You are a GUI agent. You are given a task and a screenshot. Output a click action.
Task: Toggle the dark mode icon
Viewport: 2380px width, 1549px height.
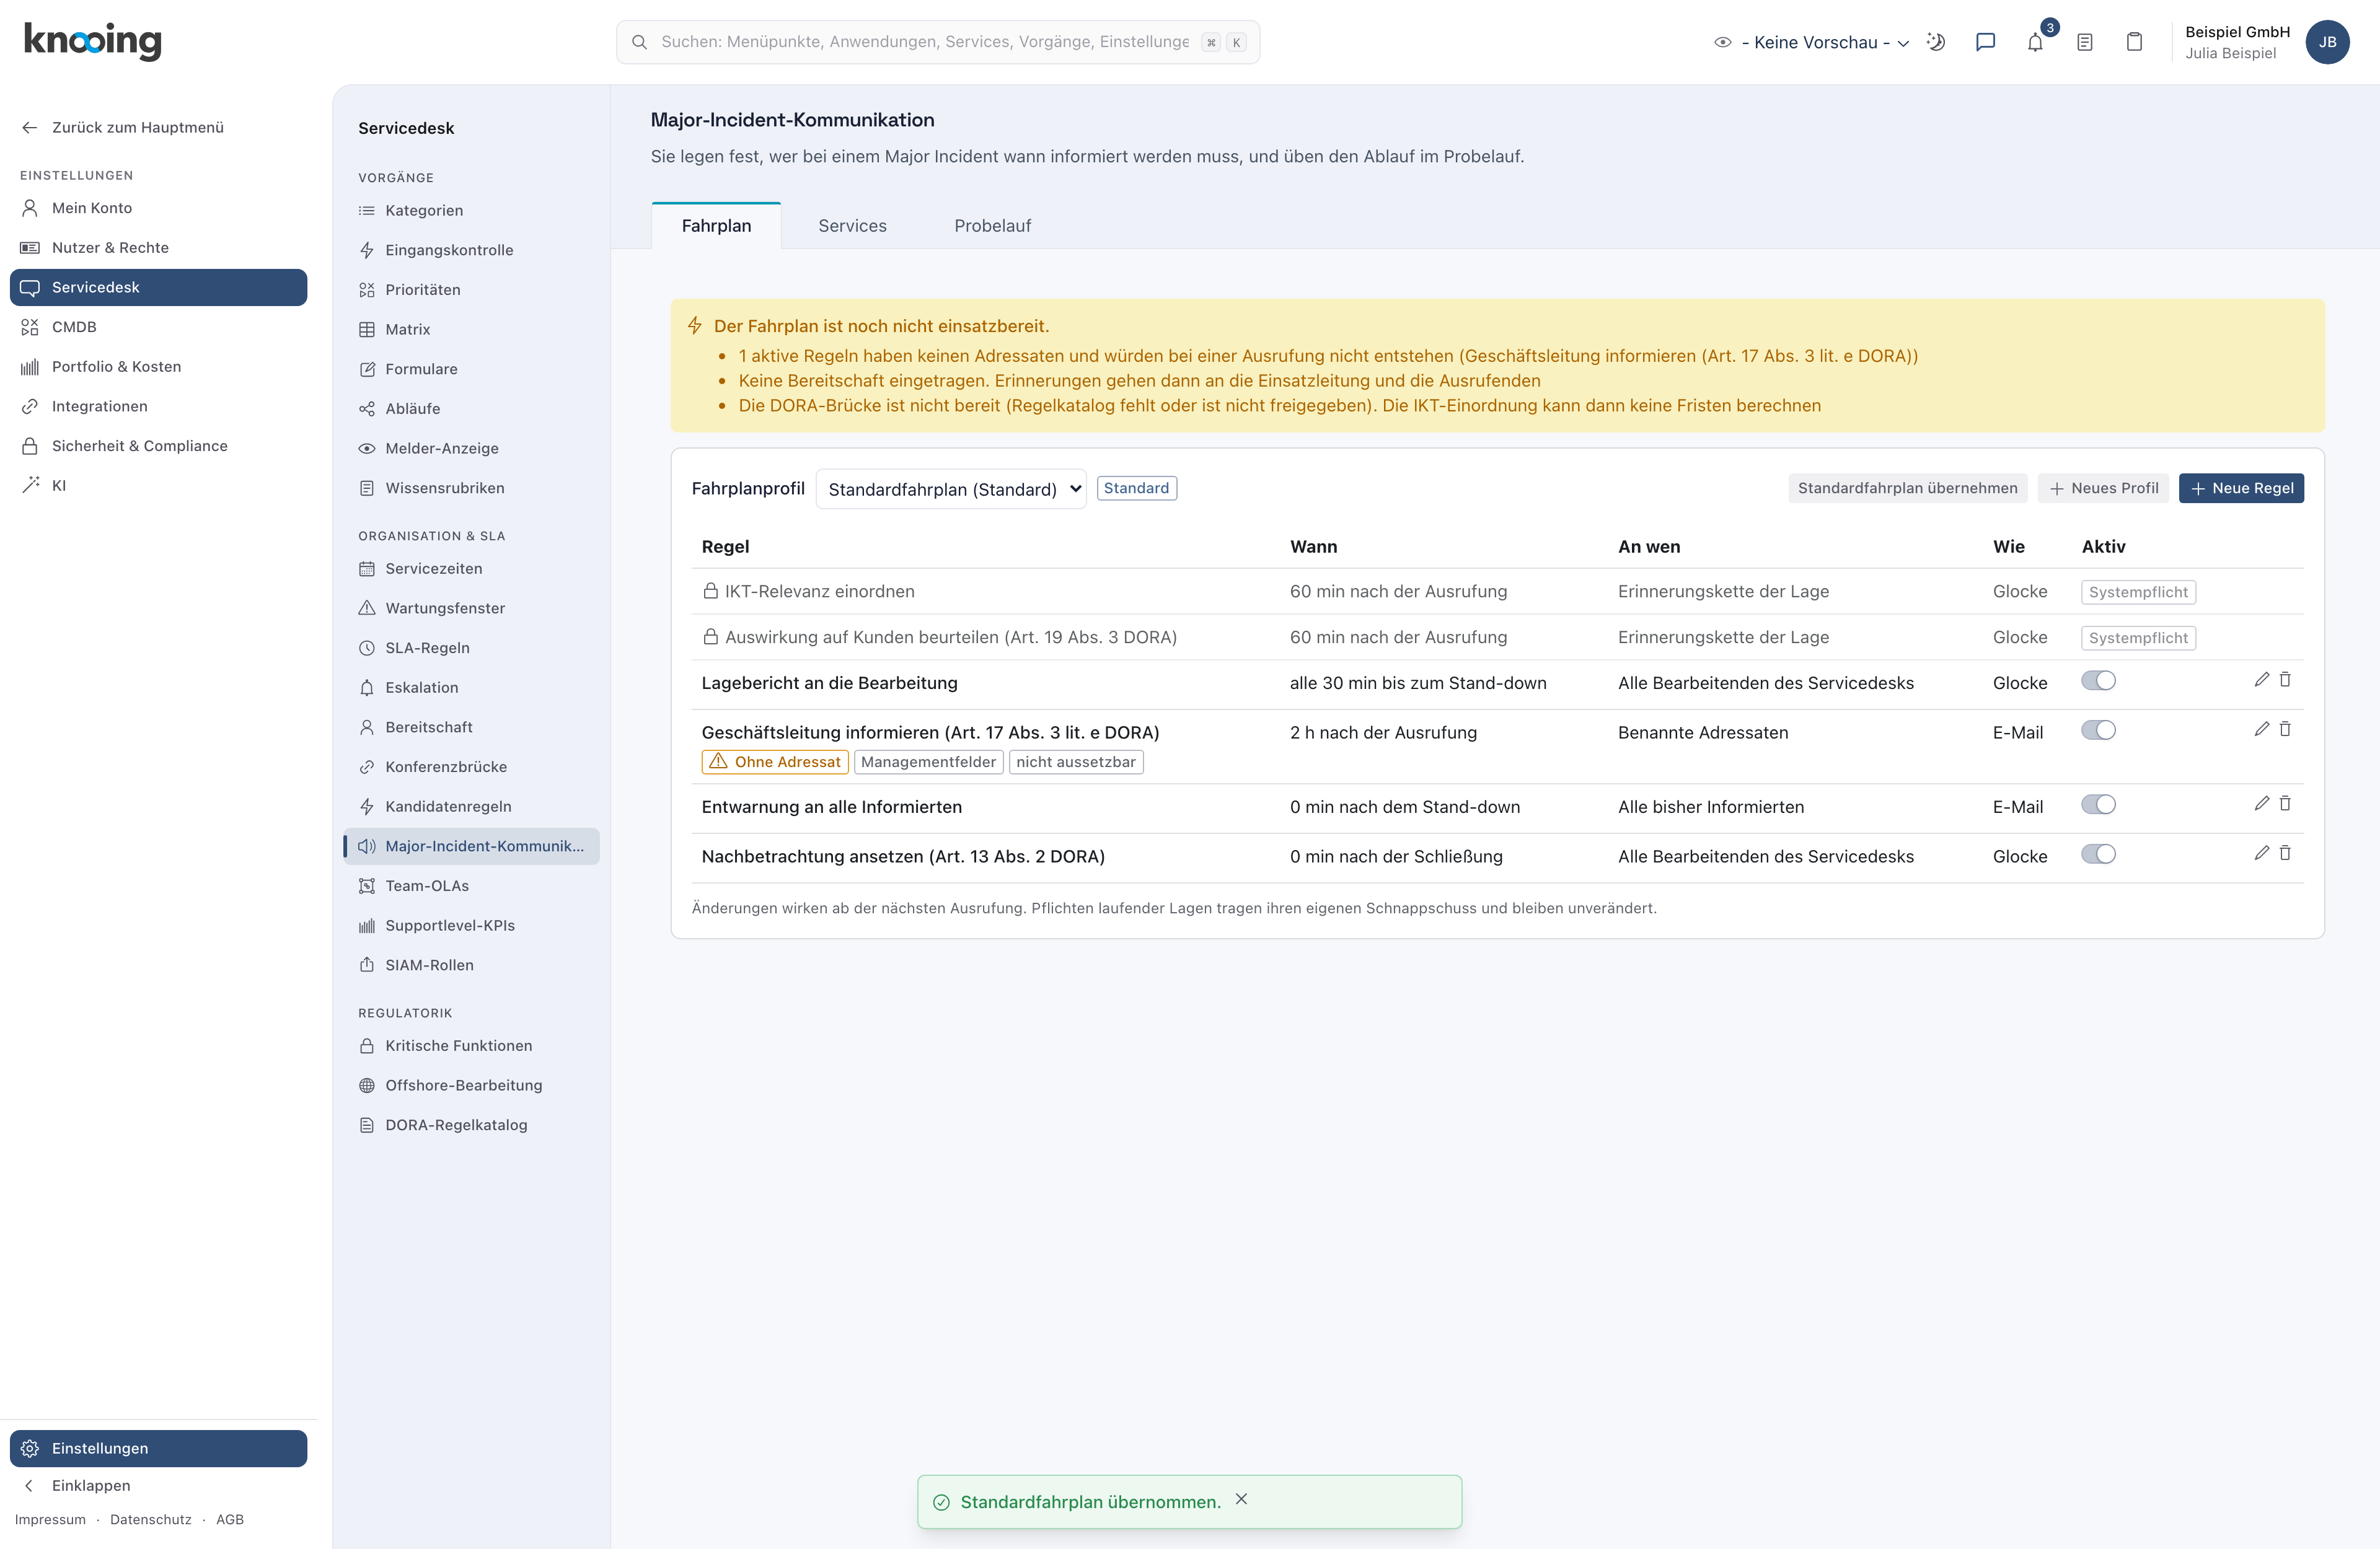pyautogui.click(x=1936, y=42)
